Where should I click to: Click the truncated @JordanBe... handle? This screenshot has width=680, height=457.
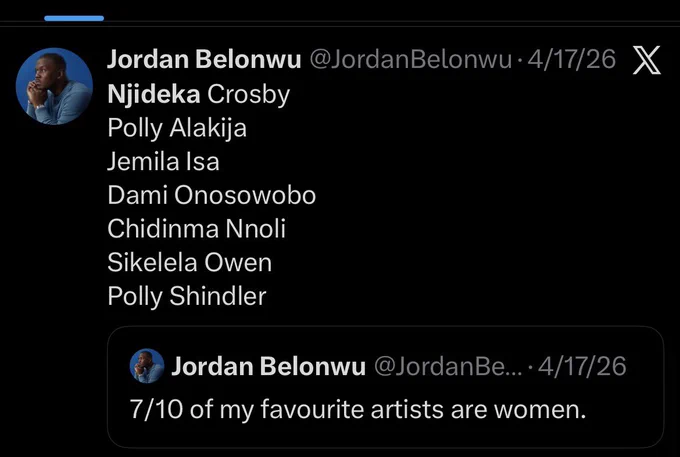coord(448,366)
